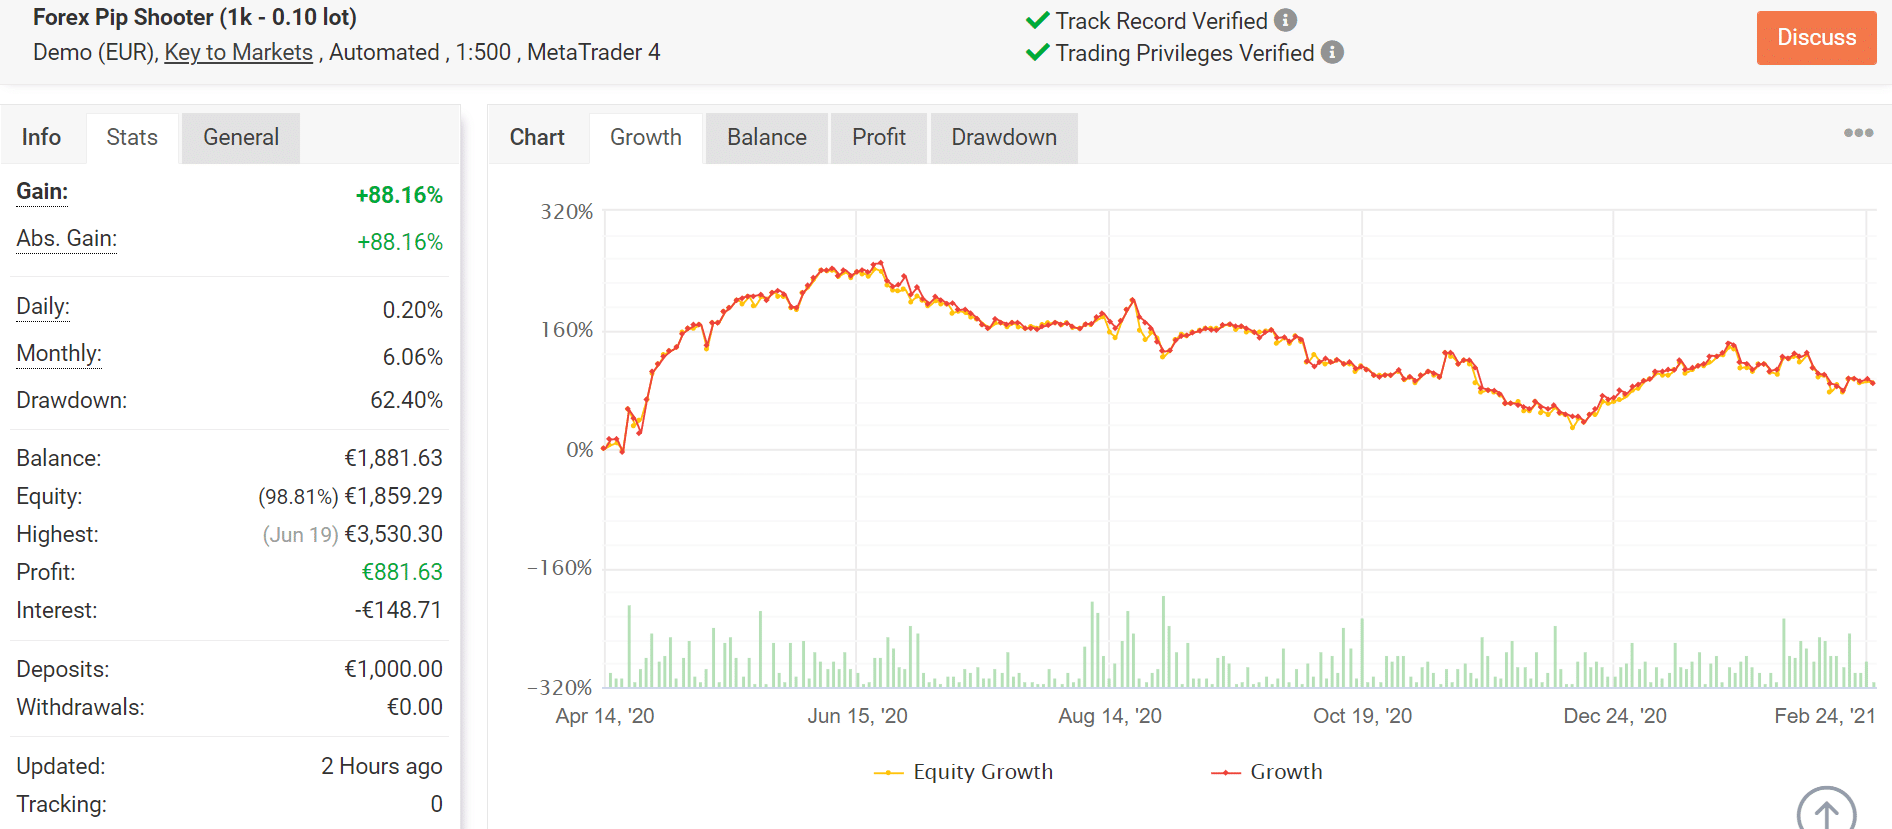Click the Track Record Verified info icon

tap(1285, 20)
